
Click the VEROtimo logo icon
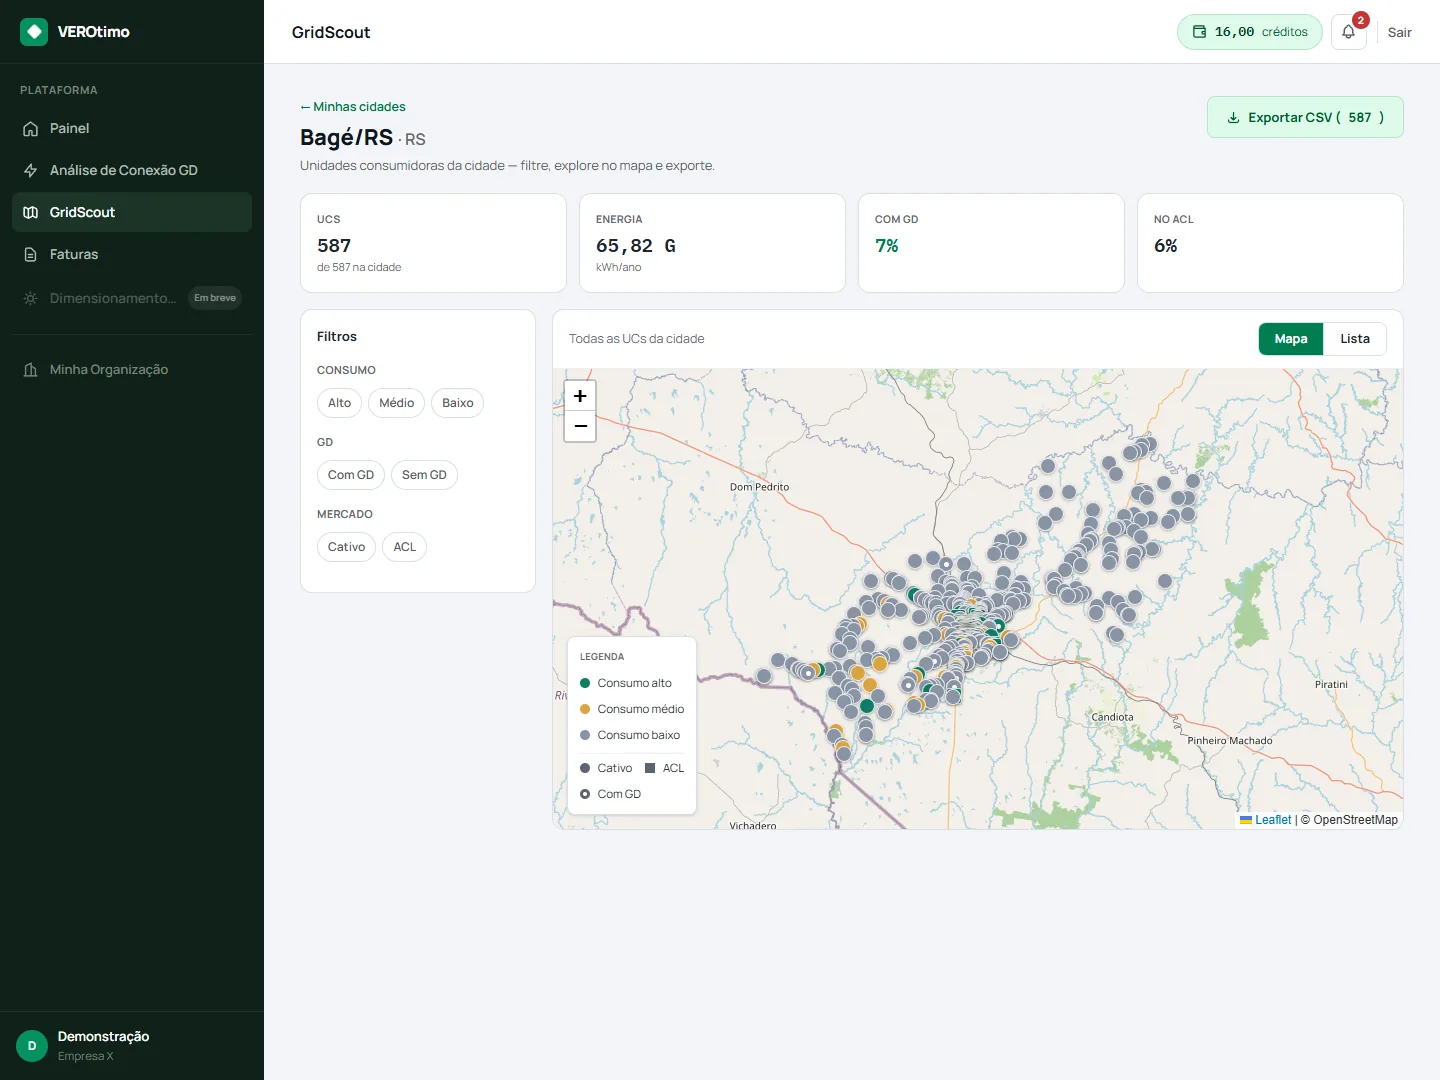pyautogui.click(x=34, y=32)
